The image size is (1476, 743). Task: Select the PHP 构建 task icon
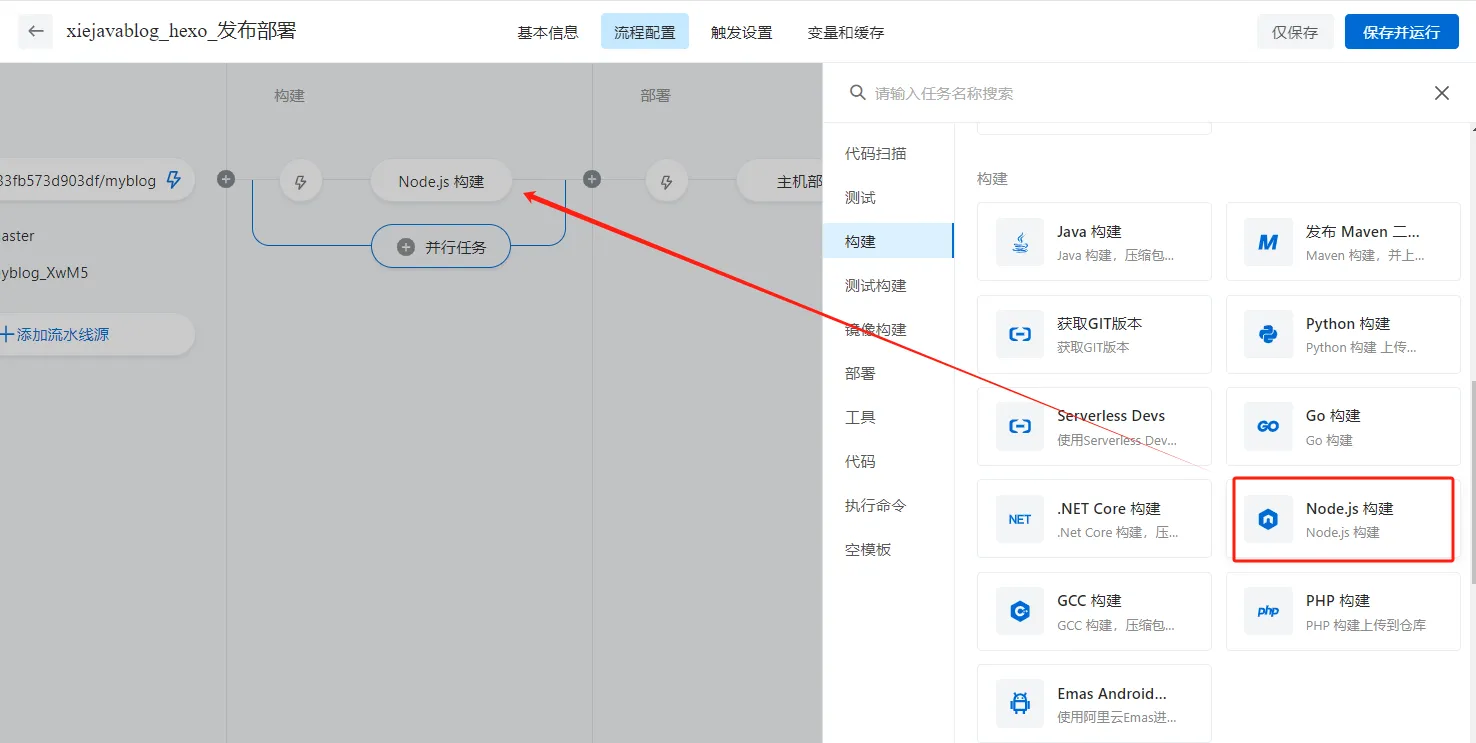click(x=1267, y=611)
